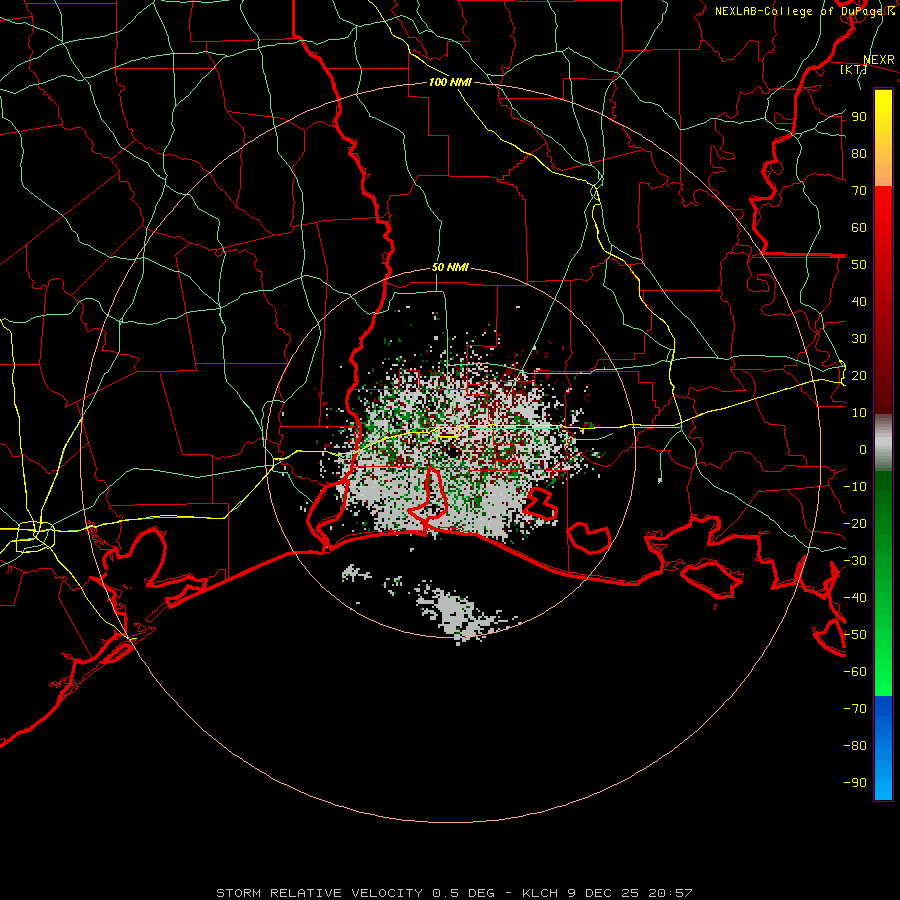Click the 0 value on the velocity scale
This screenshot has width=900, height=900.
(x=863, y=450)
